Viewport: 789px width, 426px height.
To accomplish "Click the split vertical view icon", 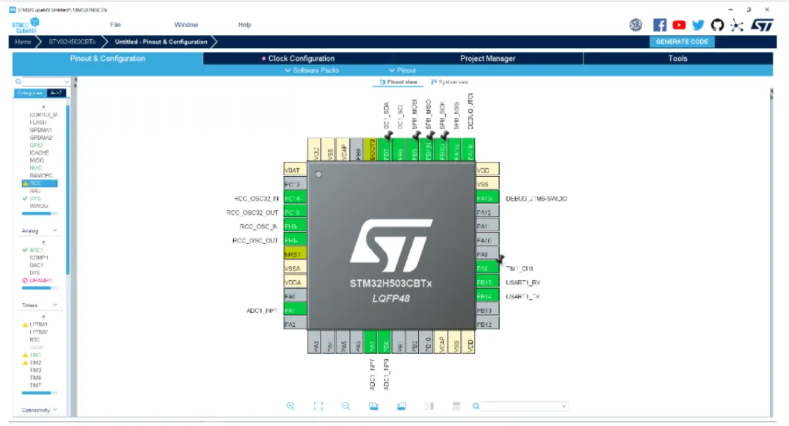I will [x=429, y=406].
